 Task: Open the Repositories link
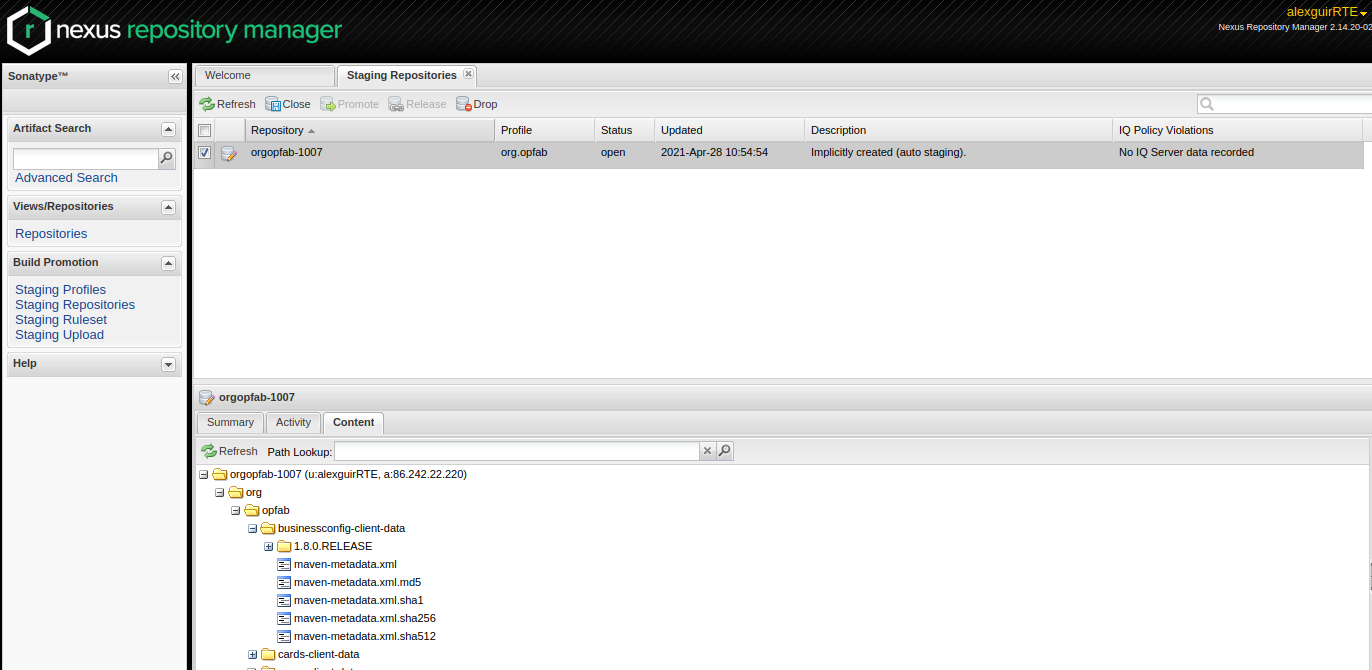coord(51,233)
